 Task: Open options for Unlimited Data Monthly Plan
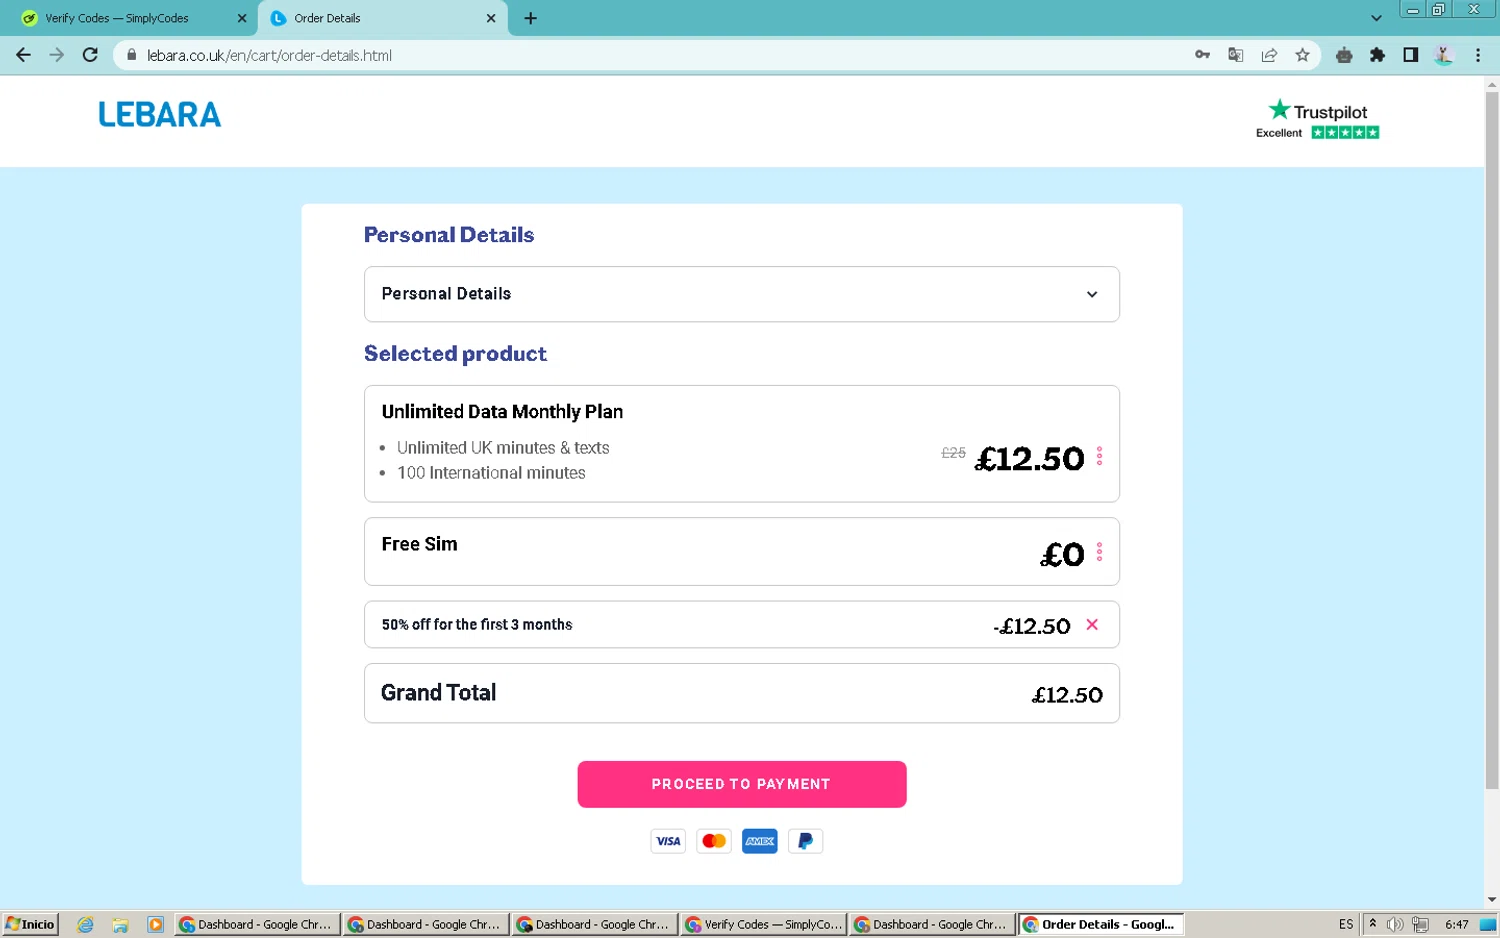(x=1099, y=456)
